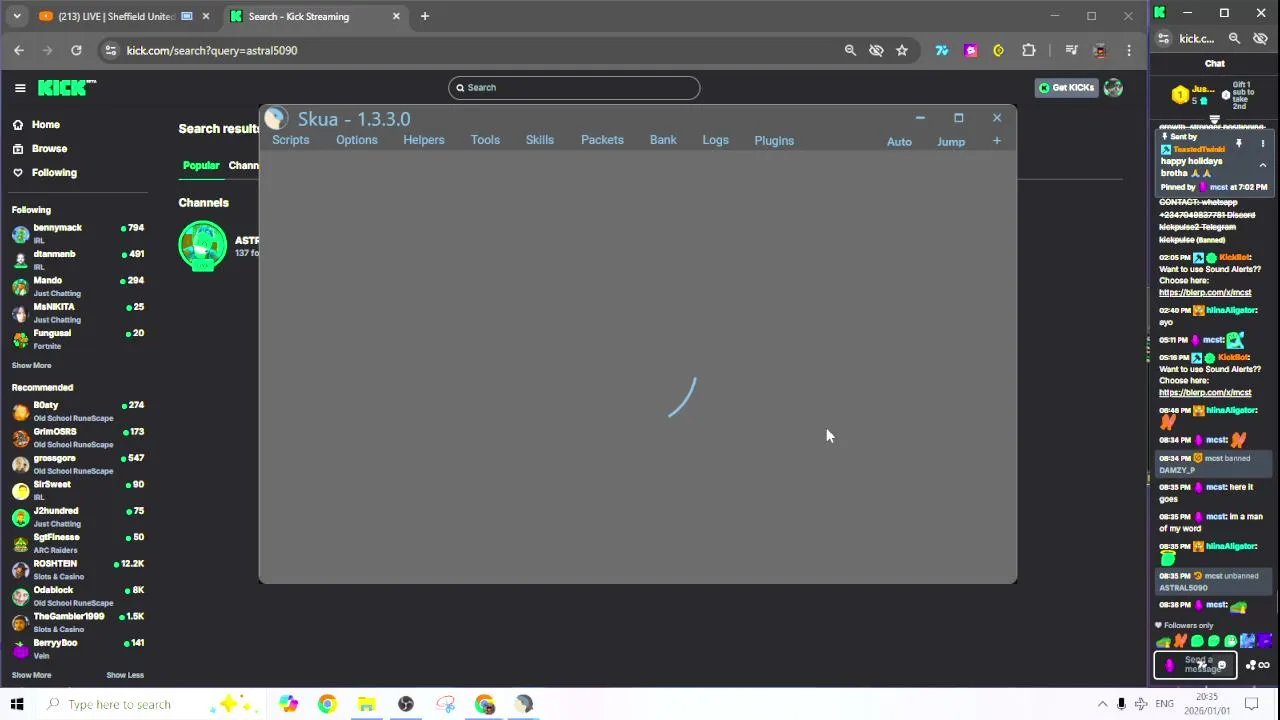The width and height of the screenshot is (1280, 720).
Task: Open the Scripts menu in Skua
Action: [x=290, y=140]
